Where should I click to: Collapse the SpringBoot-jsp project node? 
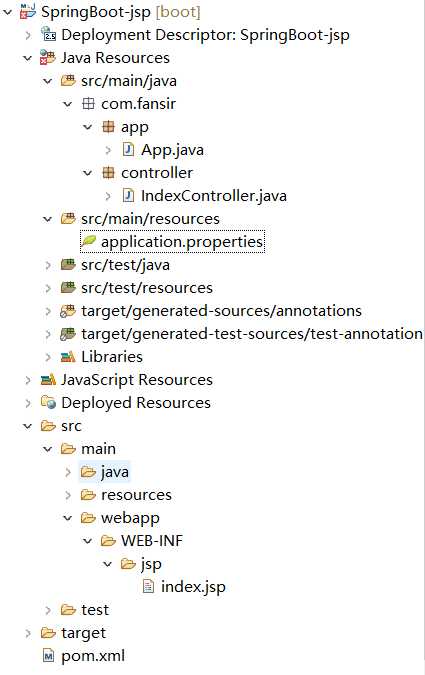8,12
